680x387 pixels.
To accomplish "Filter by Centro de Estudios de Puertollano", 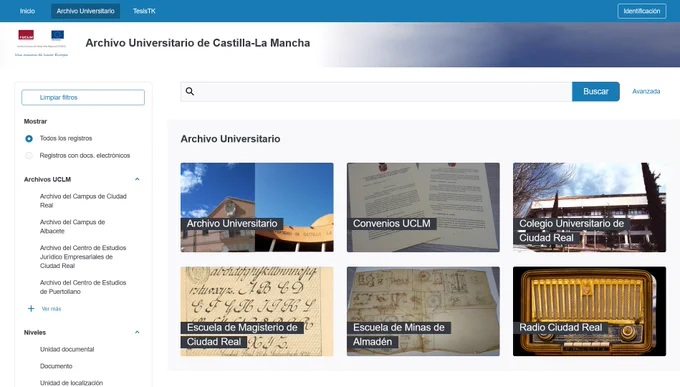I will 83,287.
